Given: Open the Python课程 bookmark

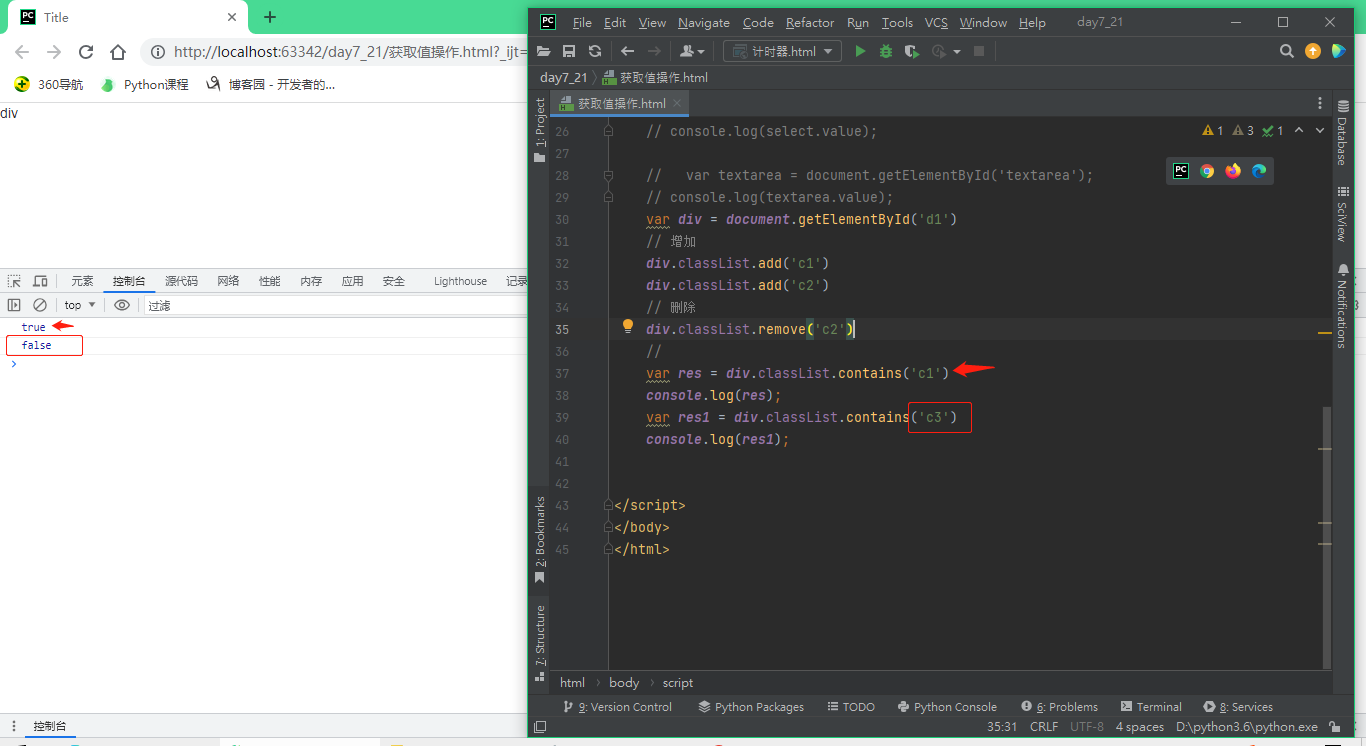Looking at the screenshot, I should (x=145, y=85).
